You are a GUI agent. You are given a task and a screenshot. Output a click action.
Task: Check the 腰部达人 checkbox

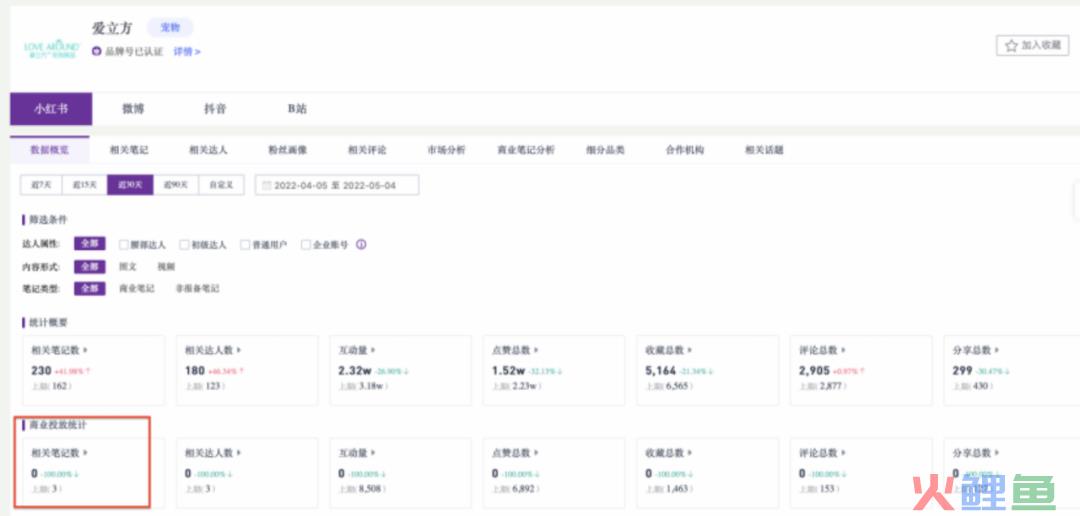(124, 245)
